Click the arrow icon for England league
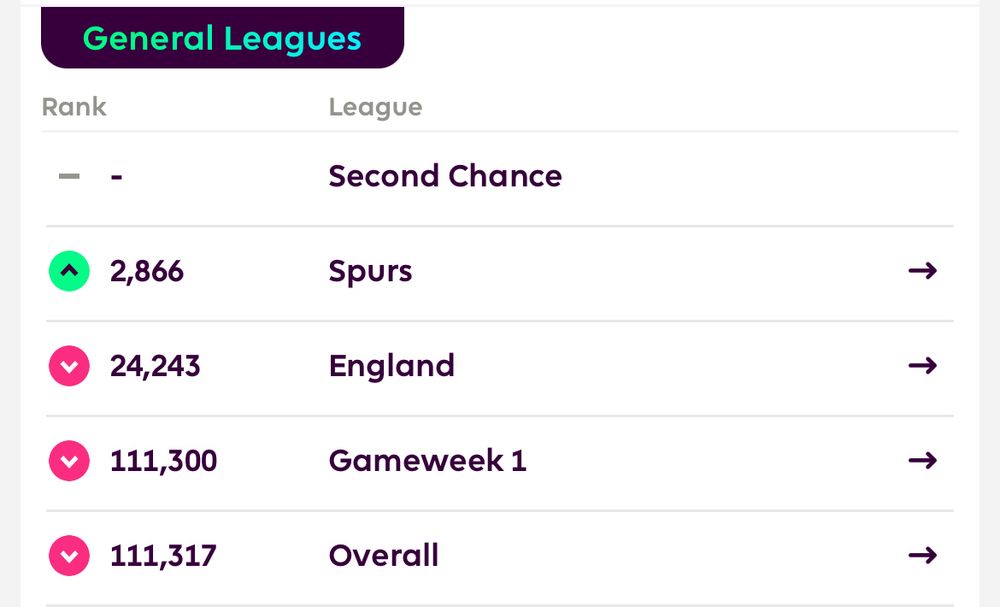The height and width of the screenshot is (607, 1000). click(x=922, y=365)
